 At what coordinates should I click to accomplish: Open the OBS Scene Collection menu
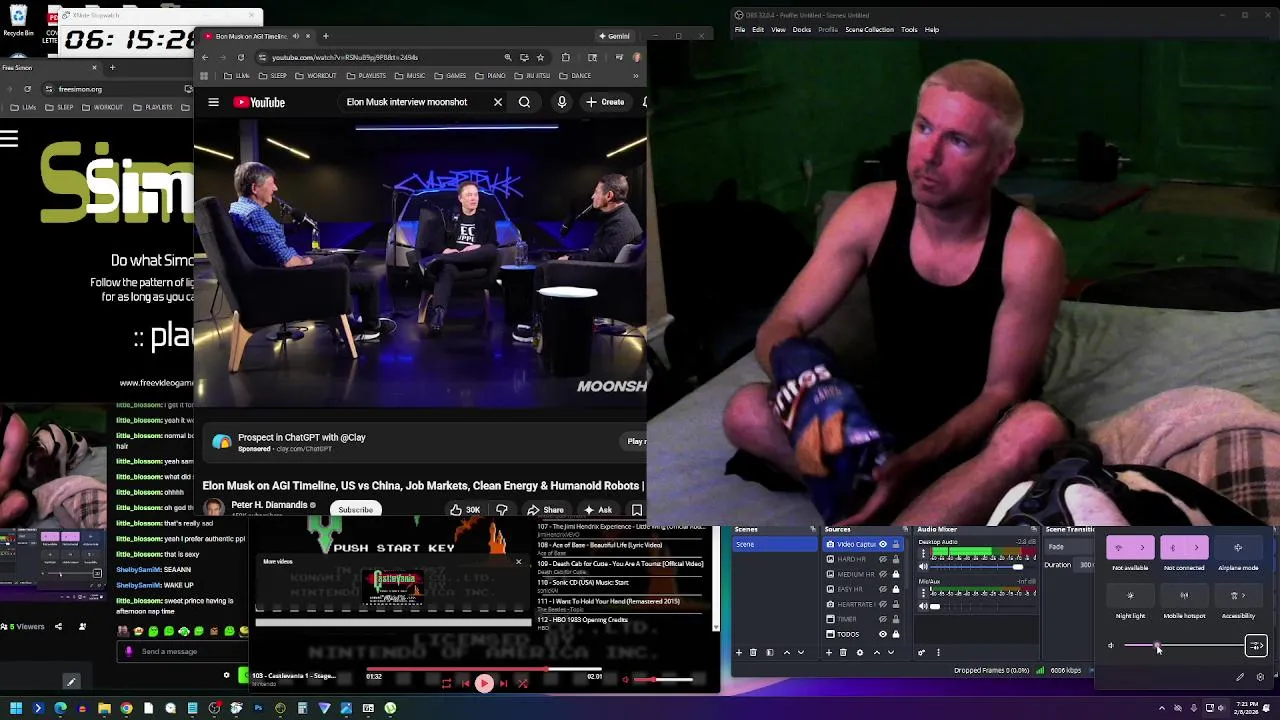[869, 30]
